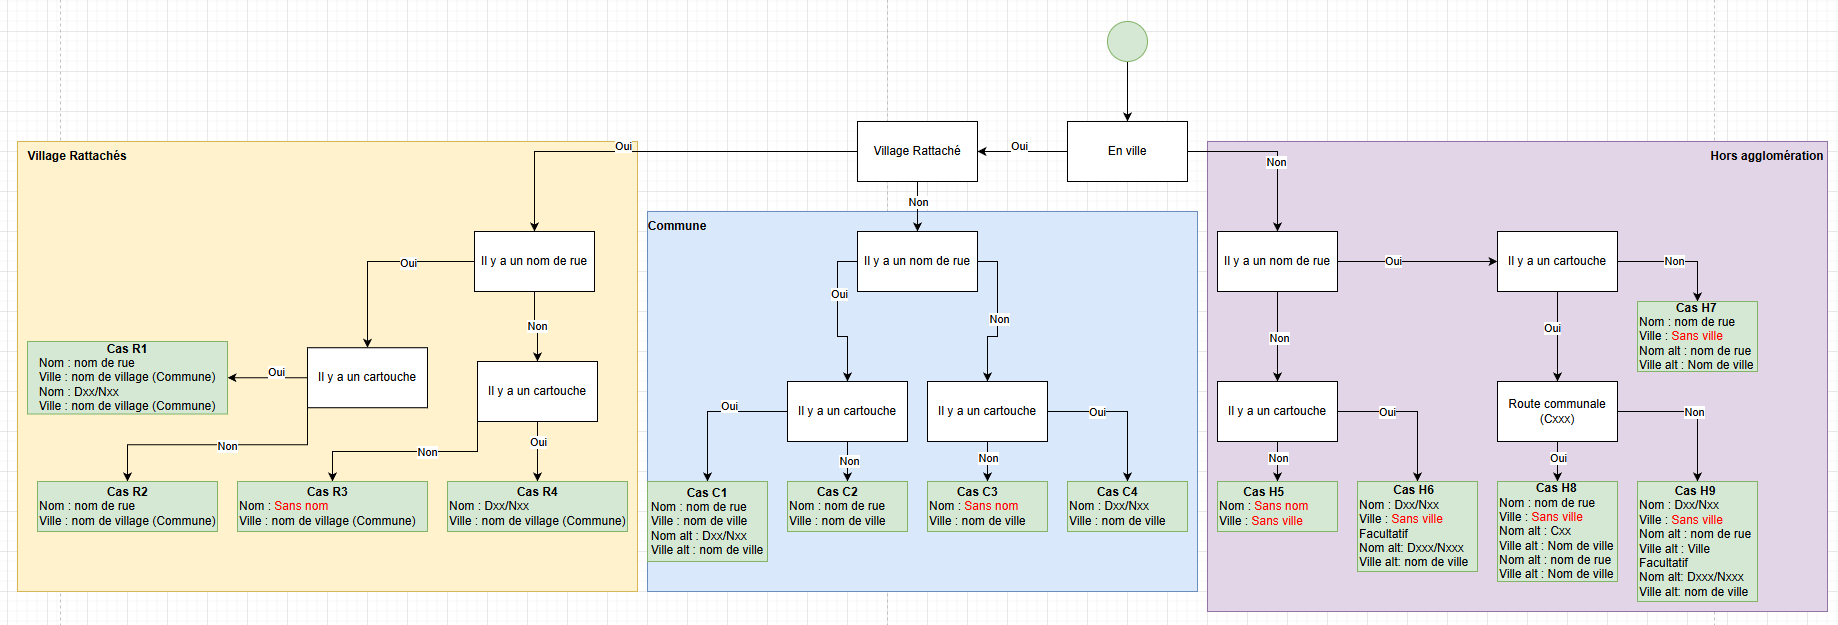
Task: Select the Cas C3 result box
Action: pos(987,506)
